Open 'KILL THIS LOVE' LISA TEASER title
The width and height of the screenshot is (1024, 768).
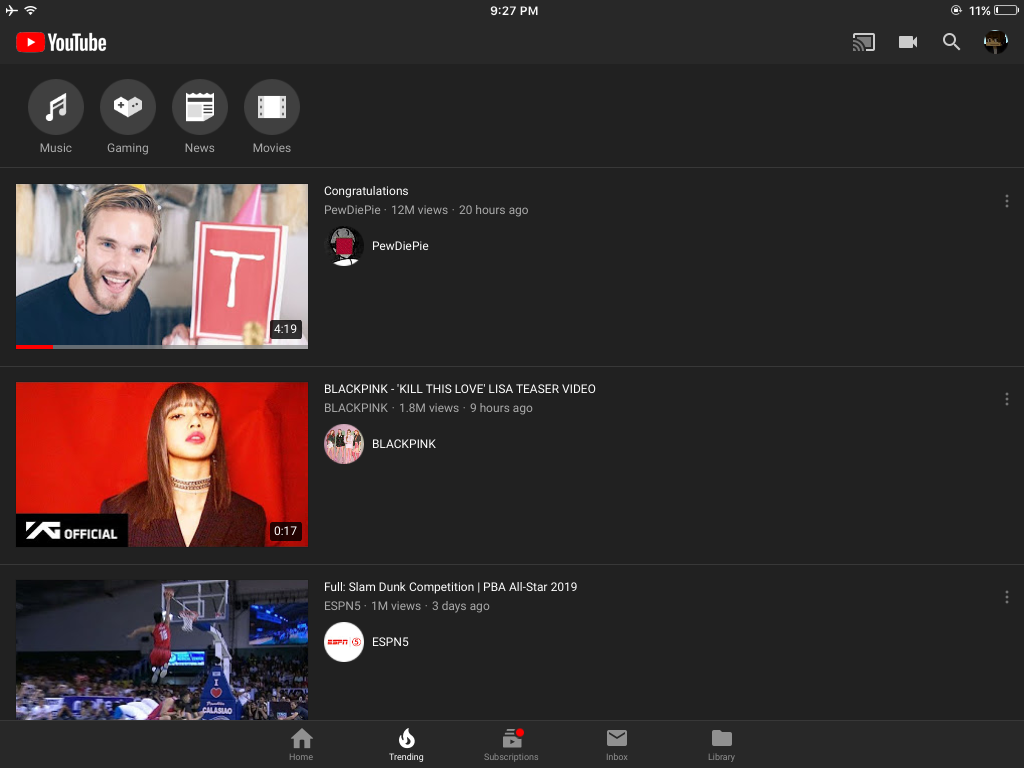460,389
